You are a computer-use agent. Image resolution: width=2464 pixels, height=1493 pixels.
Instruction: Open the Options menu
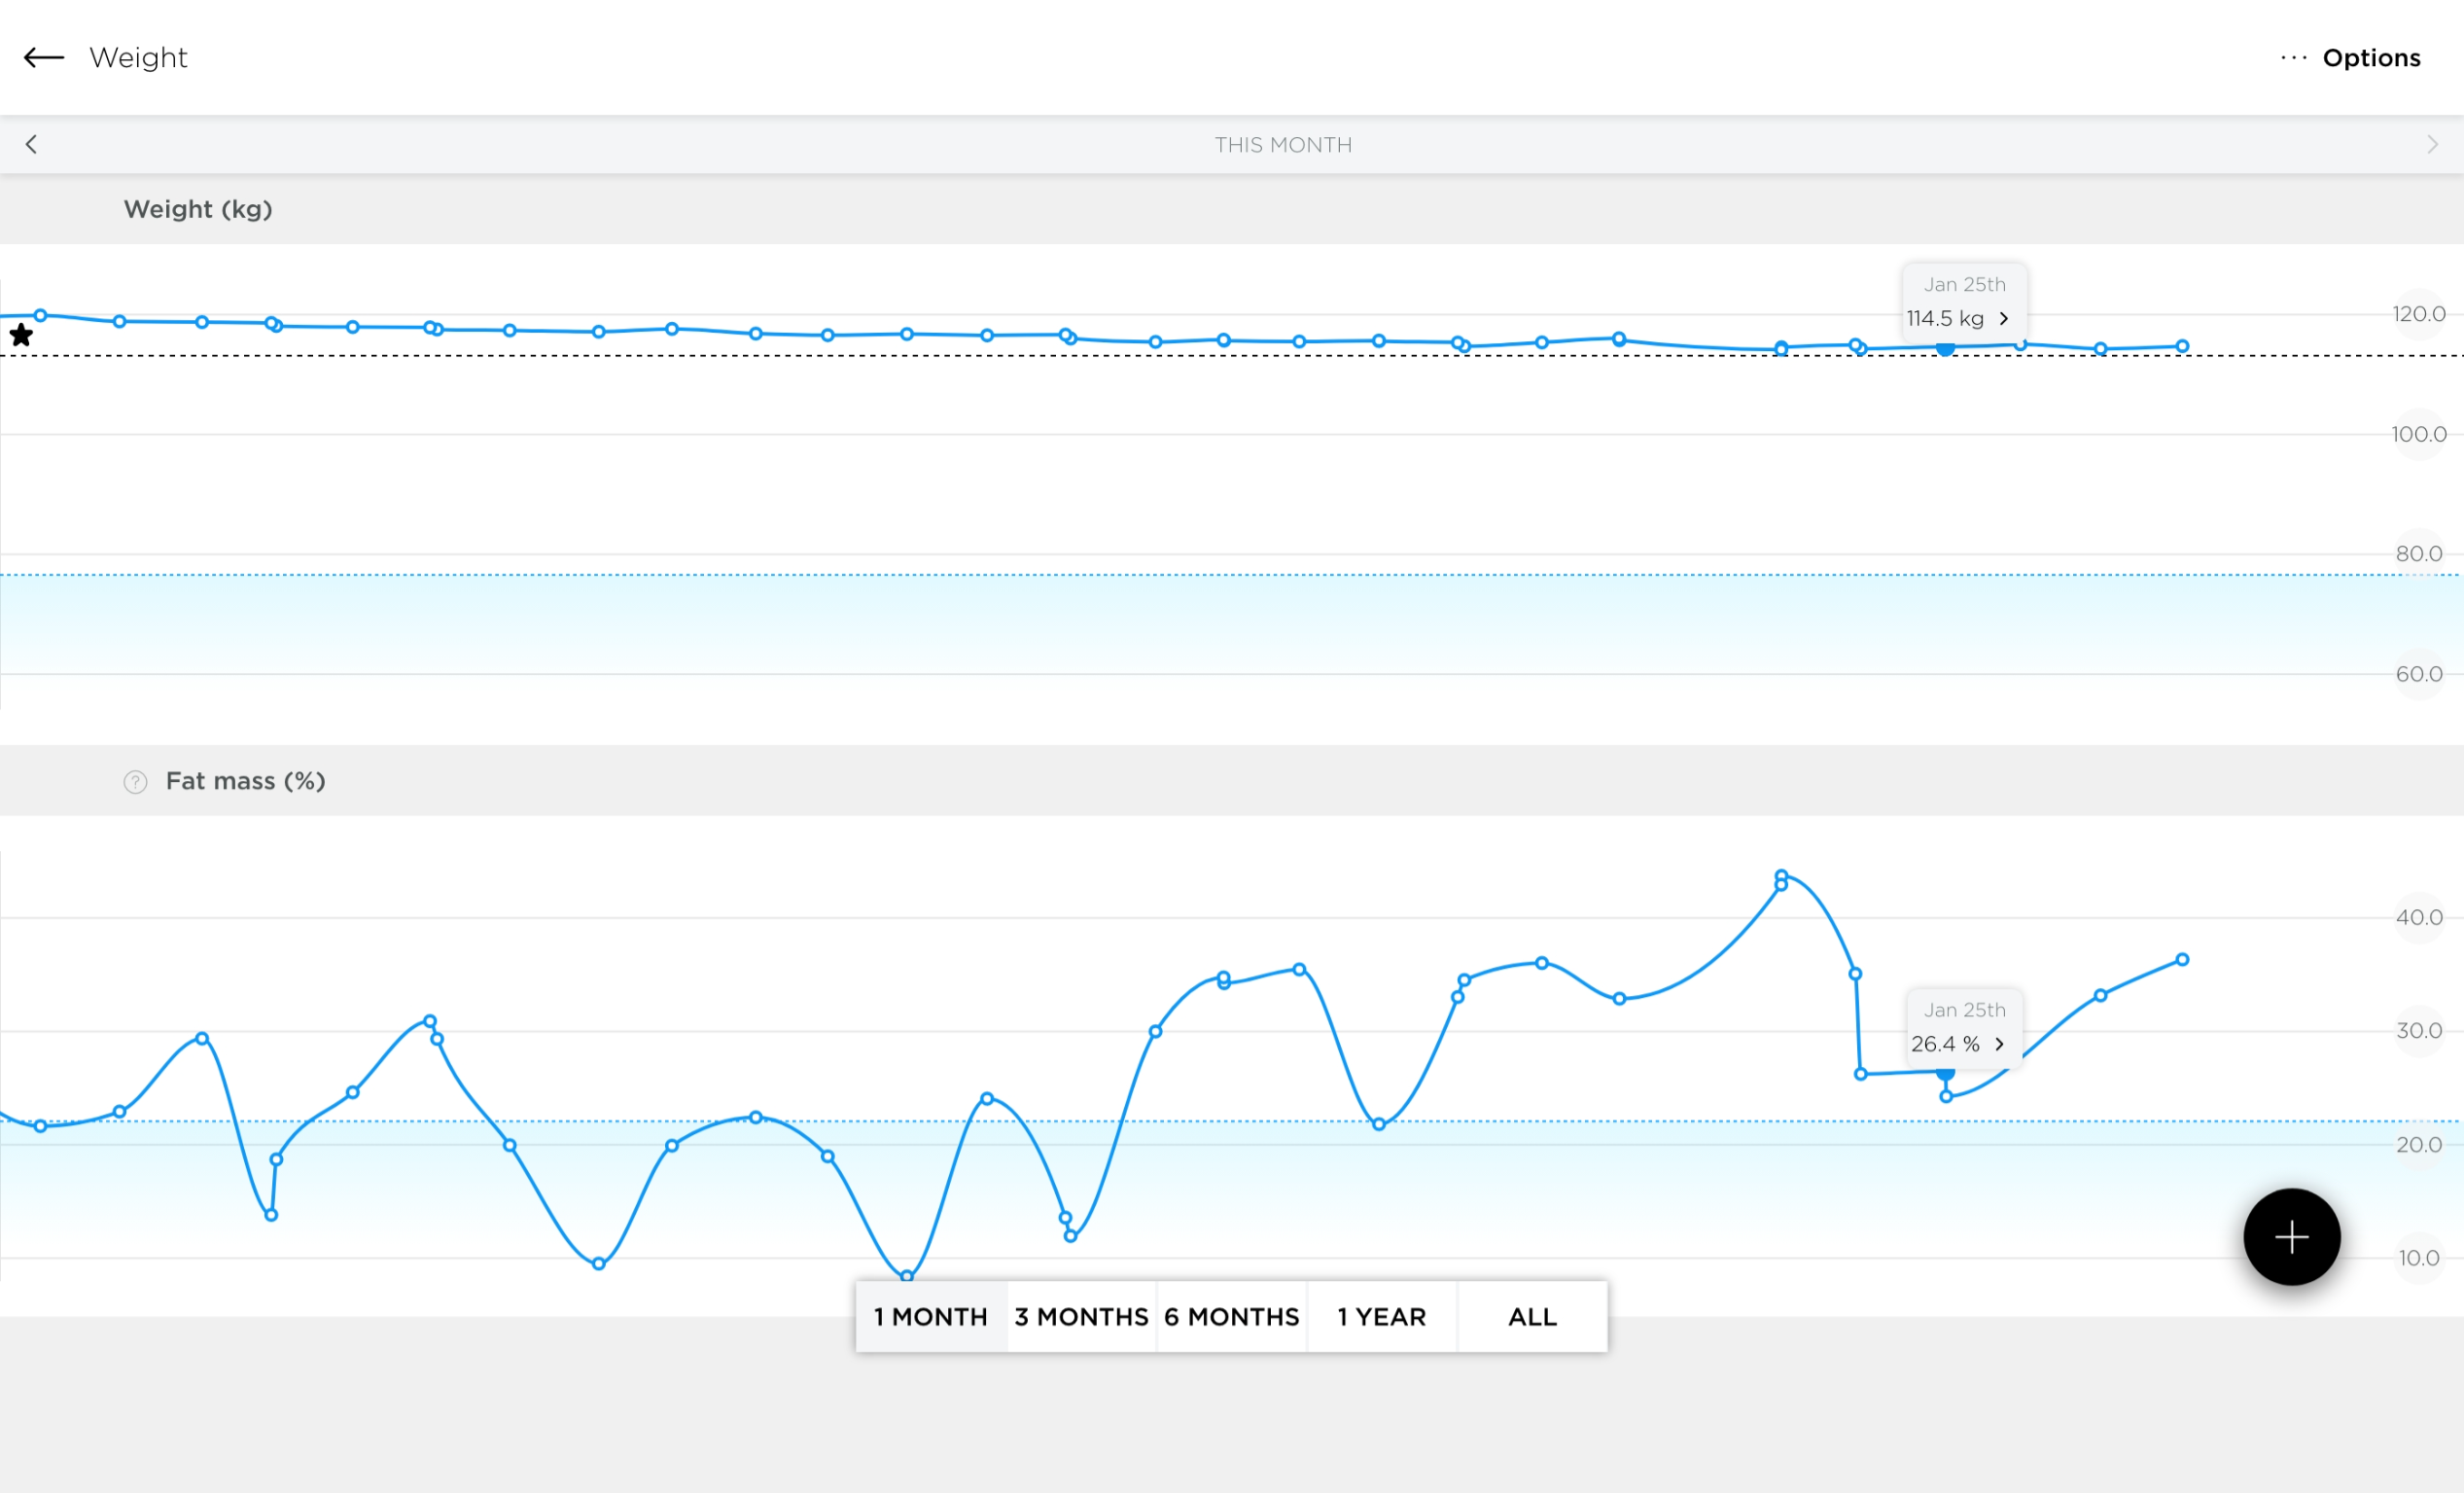coord(2371,58)
